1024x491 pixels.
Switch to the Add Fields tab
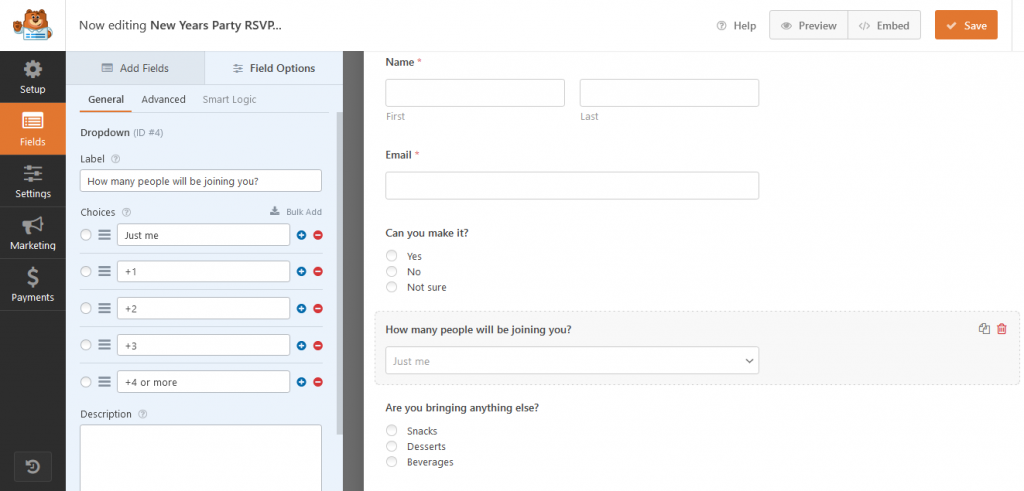pos(135,68)
